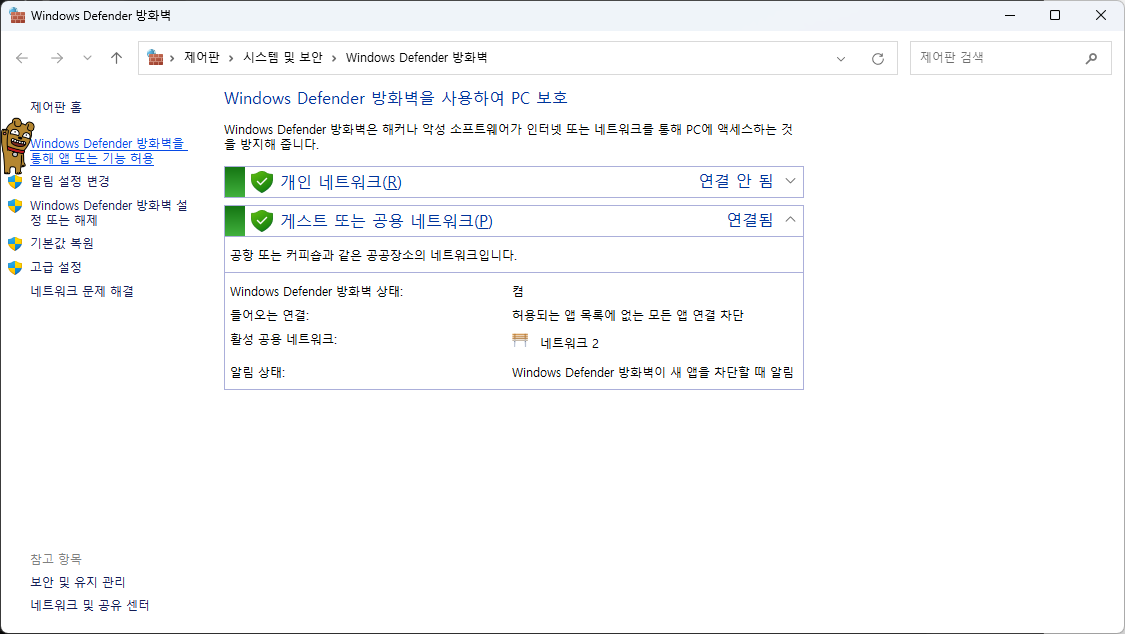Click the window title firewall icon

(17, 15)
